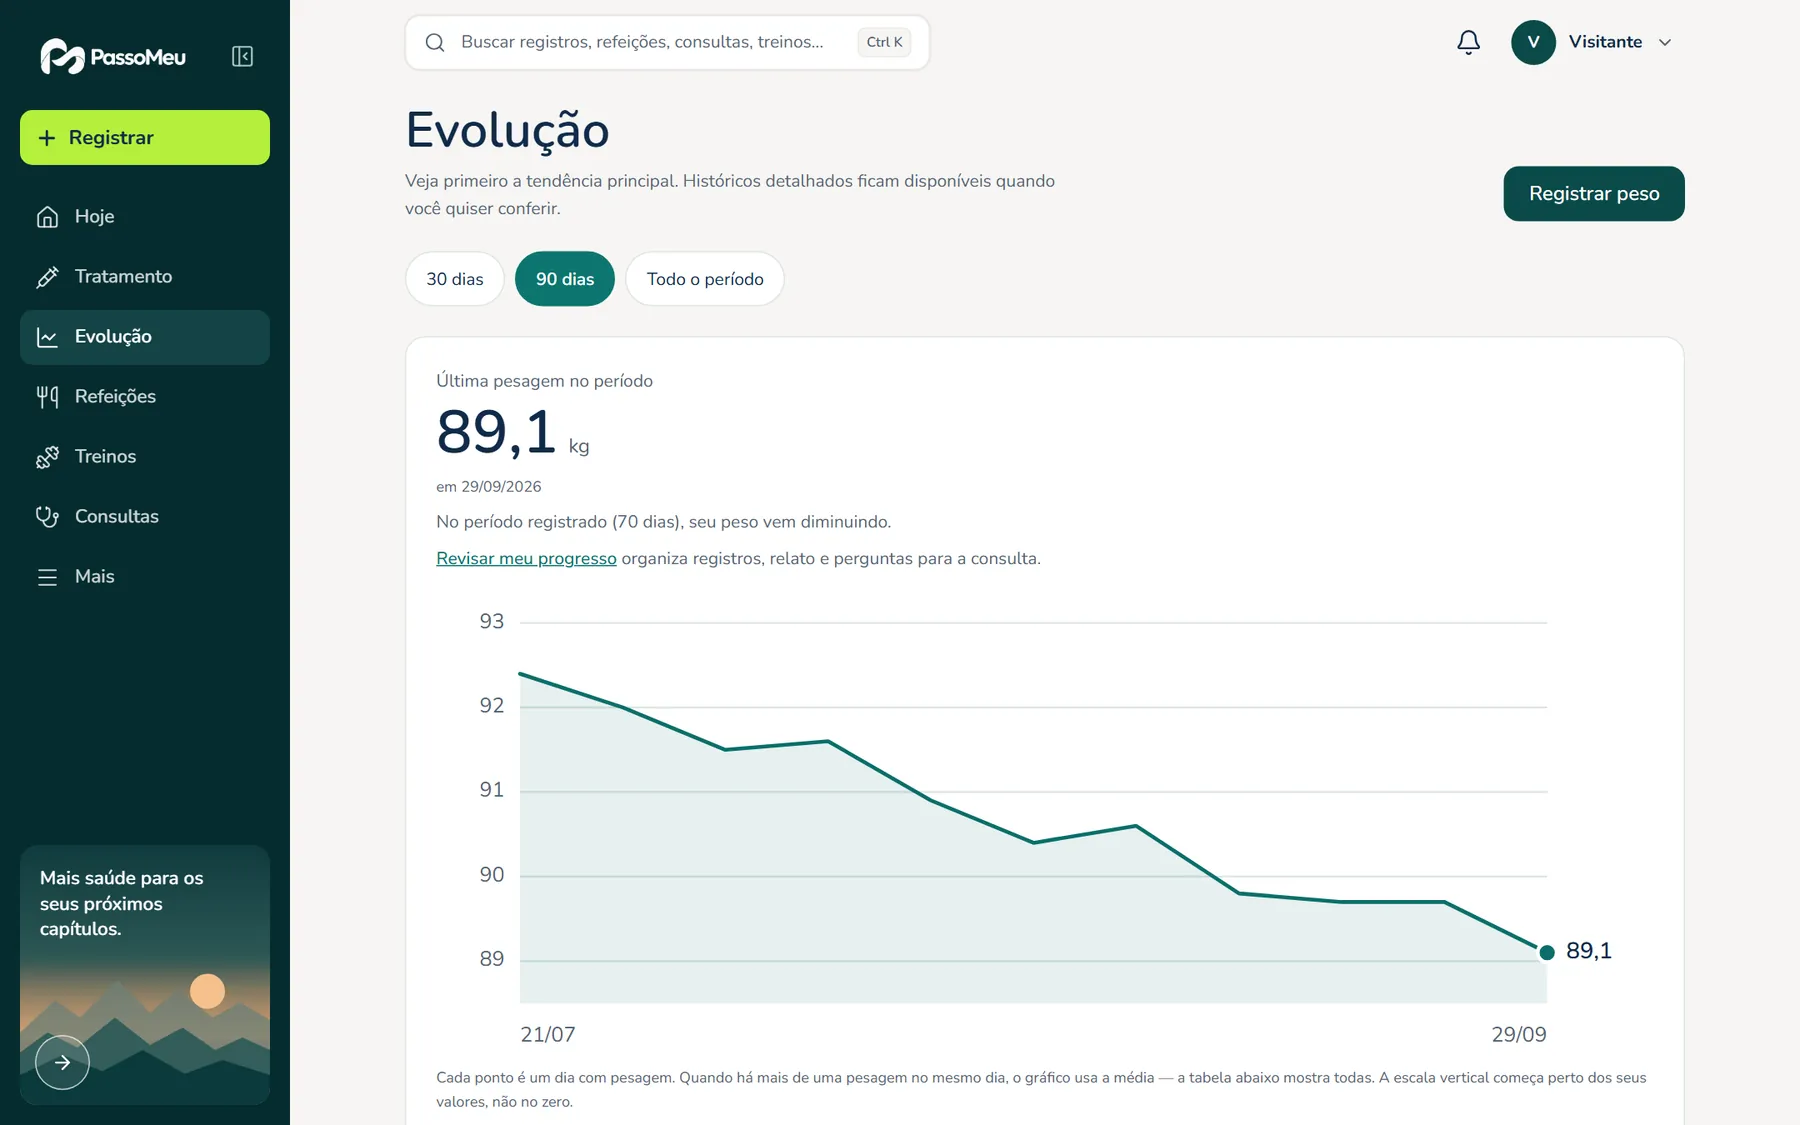Focus the Buscar registros search field
1800x1125 pixels.
pyautogui.click(x=667, y=42)
